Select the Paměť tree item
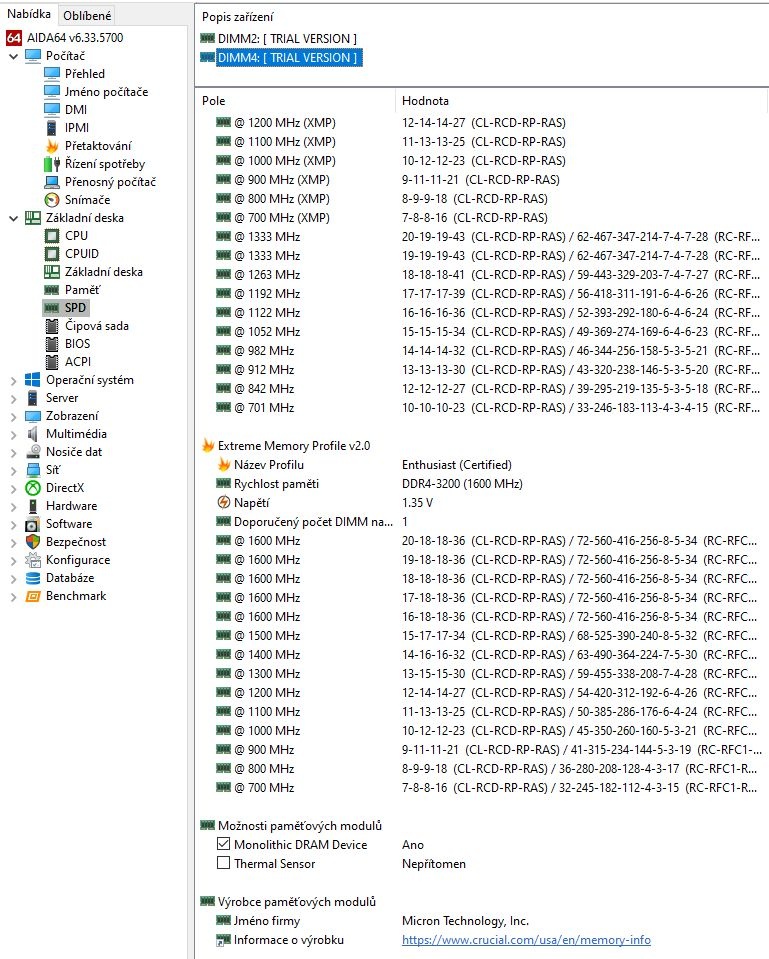This screenshot has width=769, height=959. pyautogui.click(x=82, y=290)
